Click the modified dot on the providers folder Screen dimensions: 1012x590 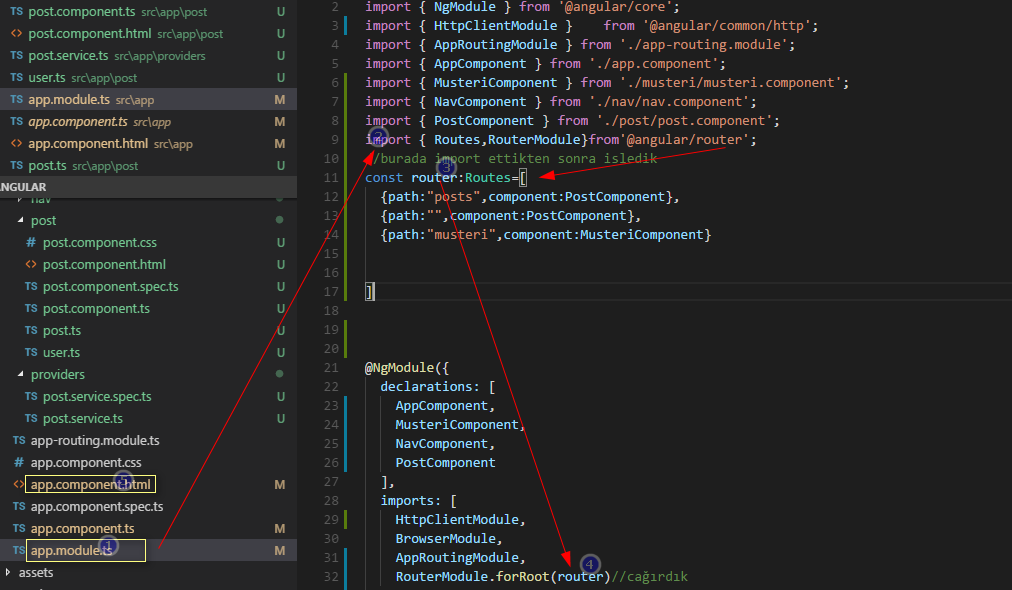pyautogui.click(x=279, y=374)
